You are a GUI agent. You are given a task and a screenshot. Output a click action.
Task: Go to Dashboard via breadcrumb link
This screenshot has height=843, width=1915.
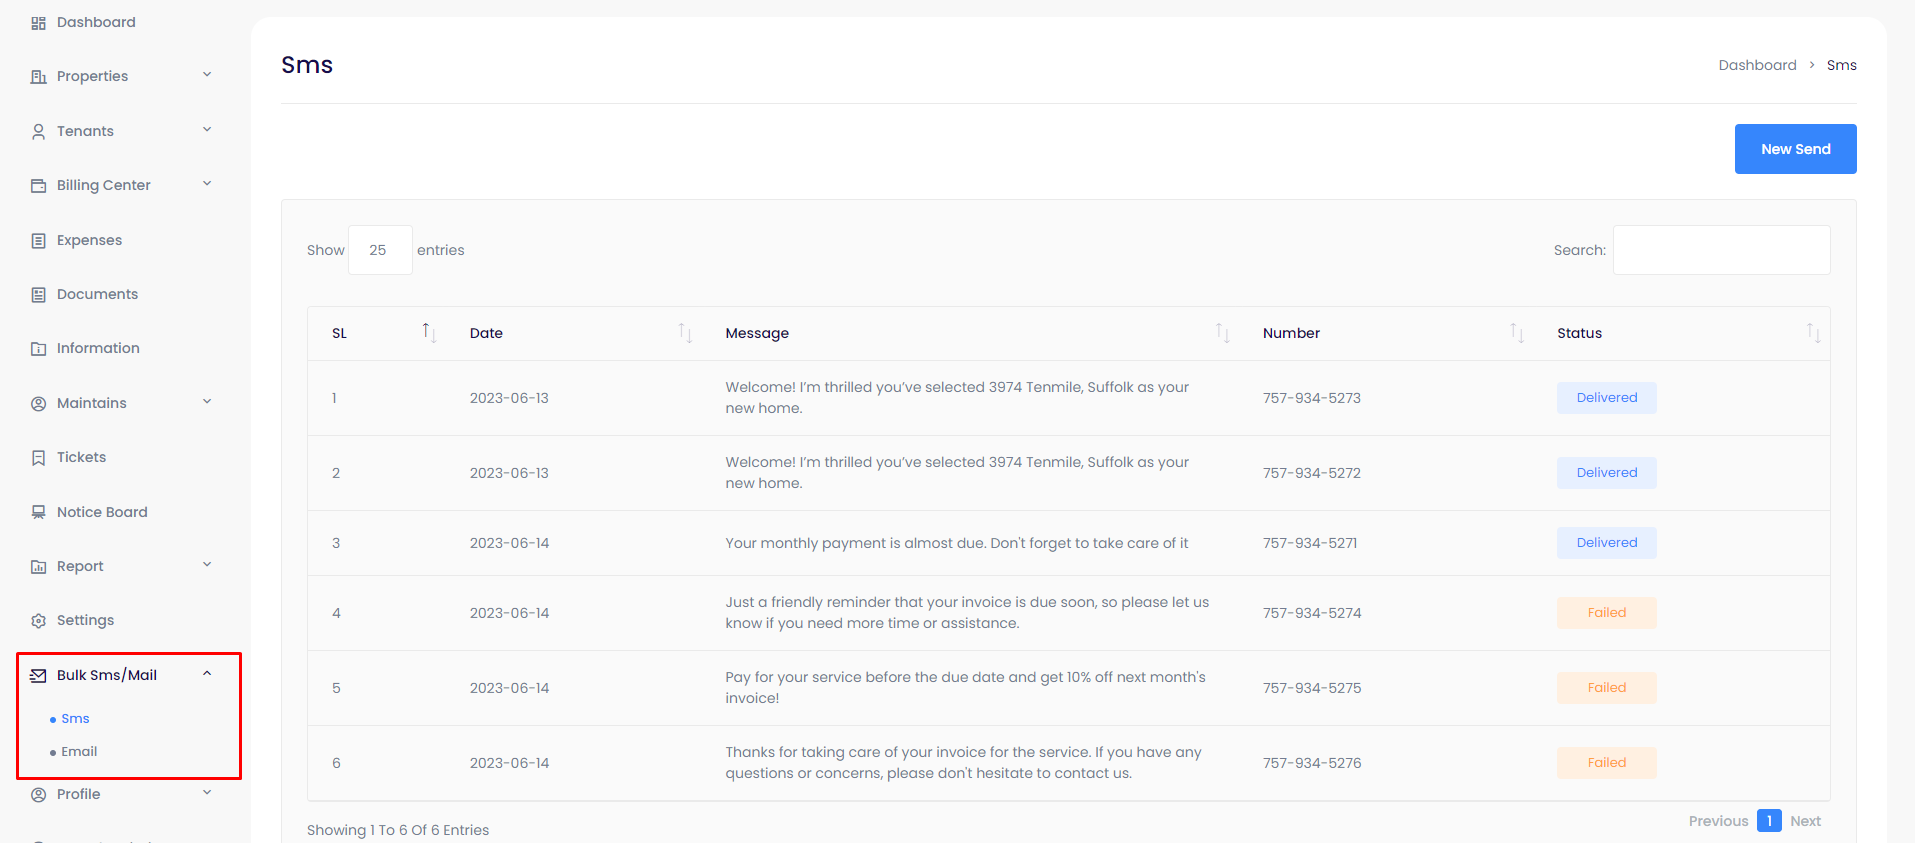(1757, 65)
